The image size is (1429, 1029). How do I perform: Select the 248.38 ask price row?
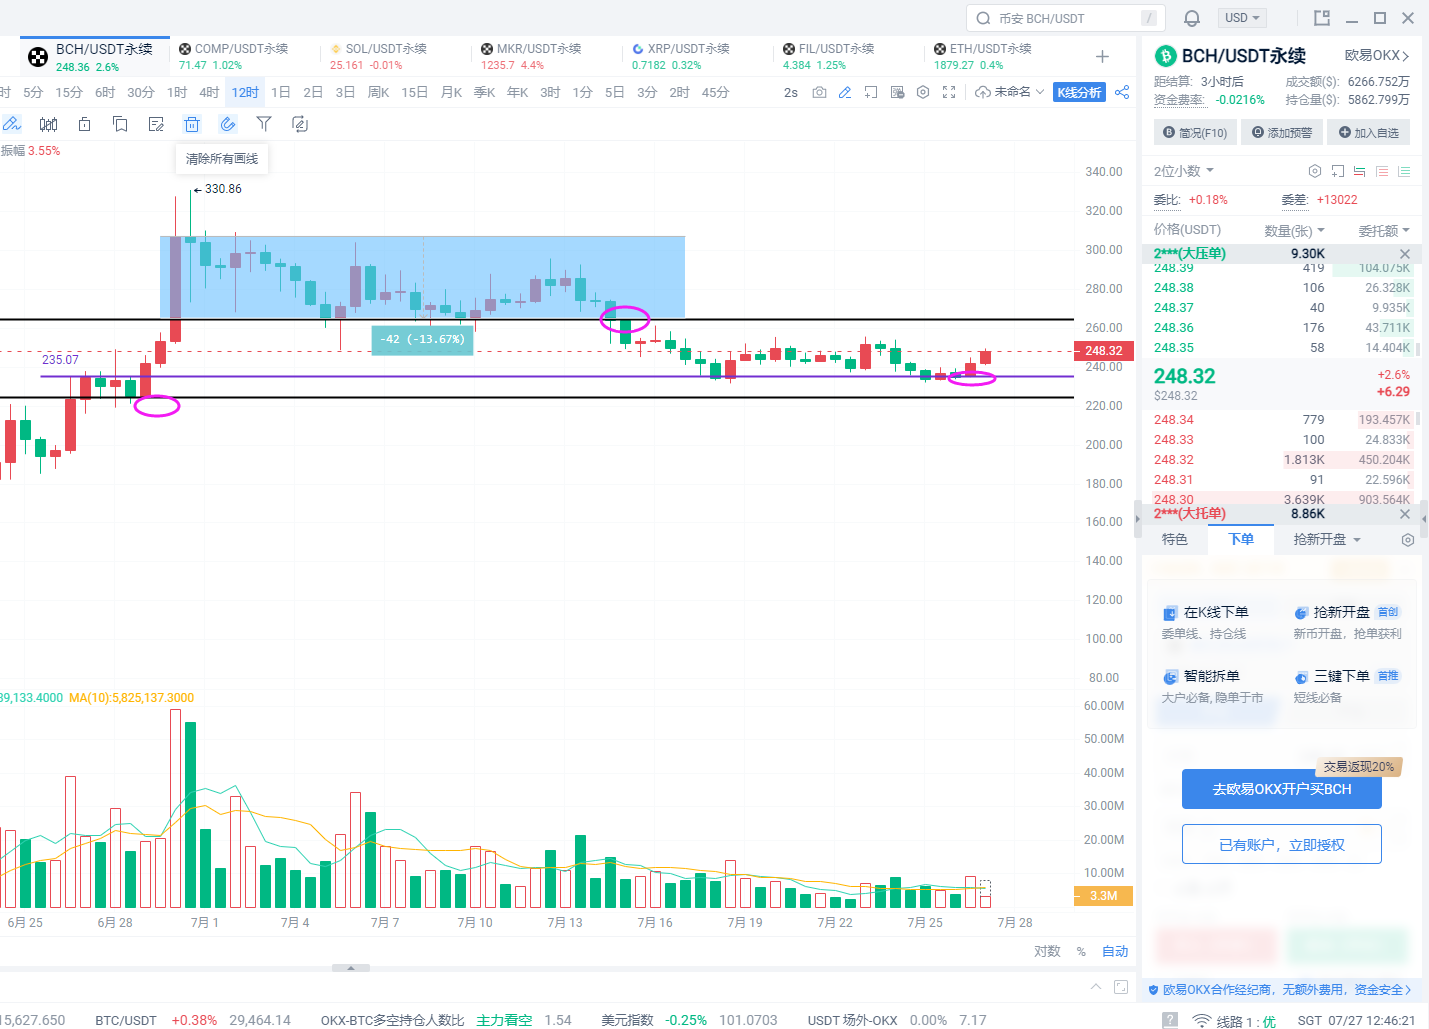point(1282,288)
